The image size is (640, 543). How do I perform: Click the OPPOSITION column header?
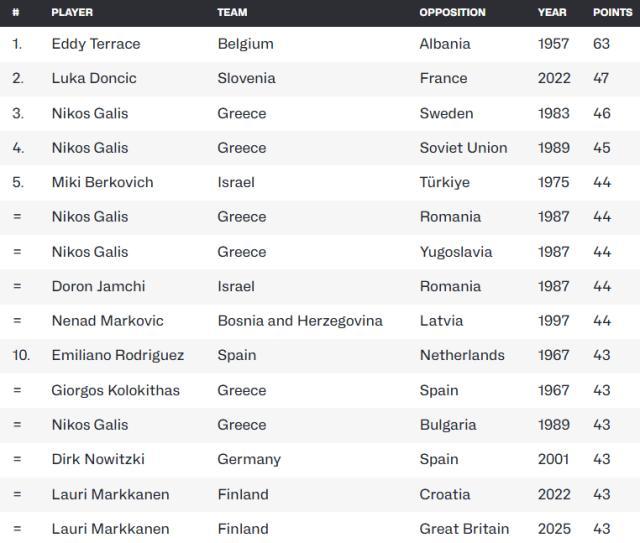coord(452,13)
